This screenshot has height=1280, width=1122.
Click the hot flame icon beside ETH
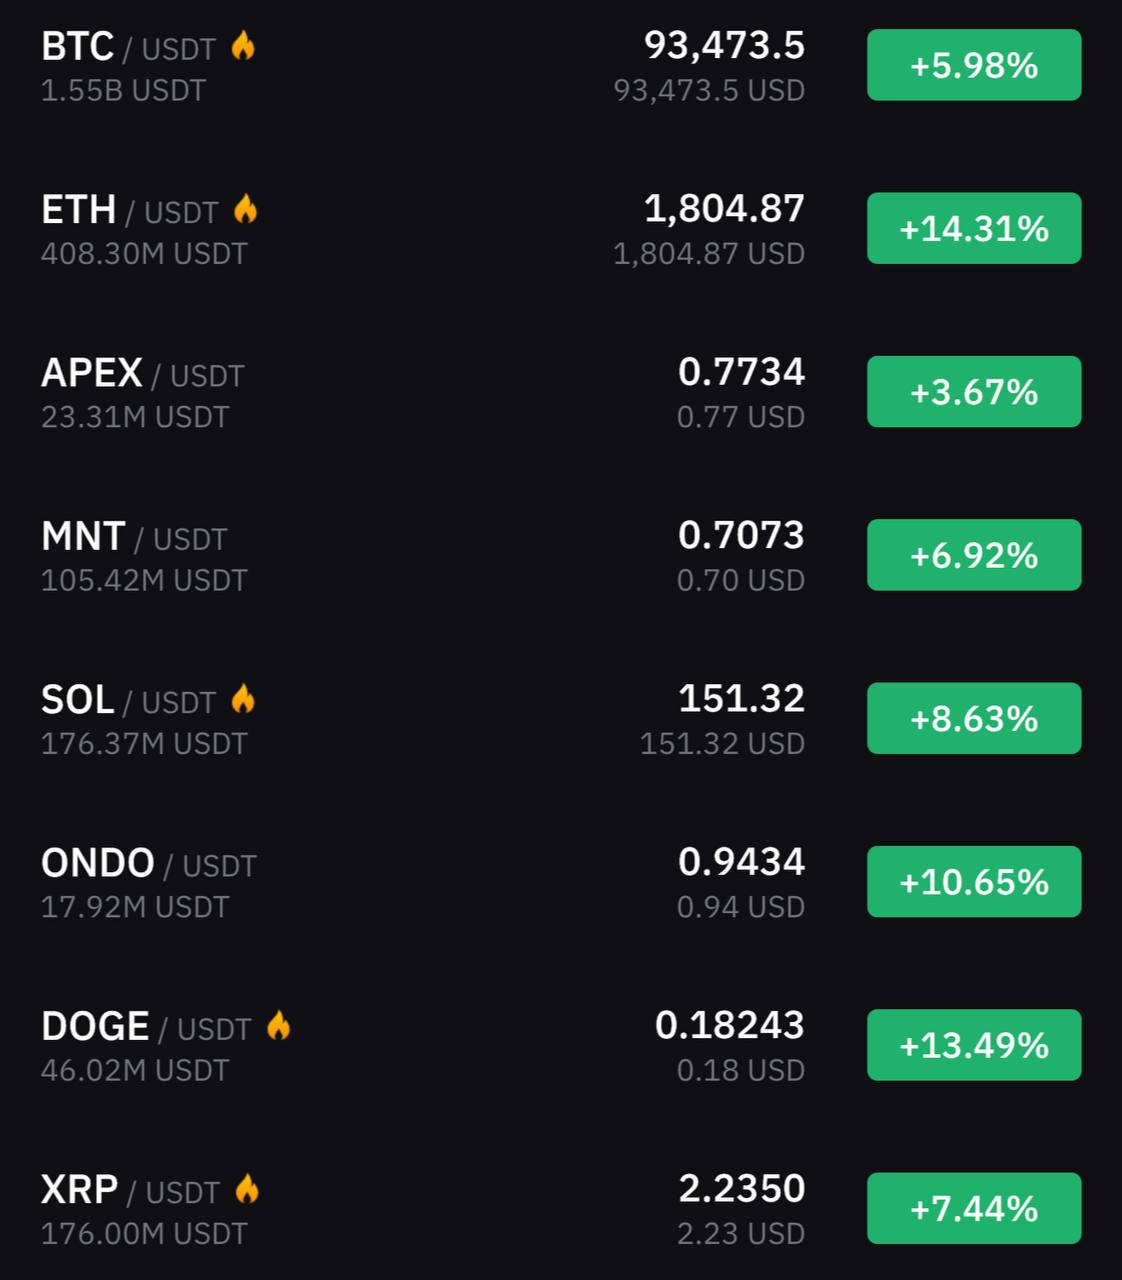click(x=246, y=209)
